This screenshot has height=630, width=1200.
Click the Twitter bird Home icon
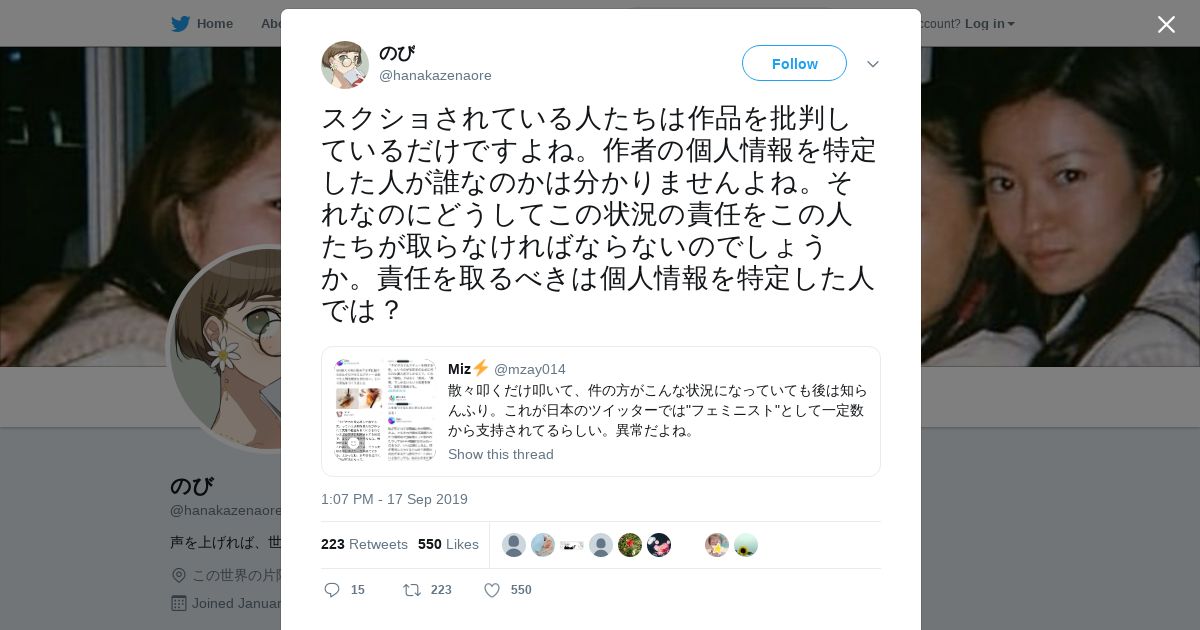180,23
